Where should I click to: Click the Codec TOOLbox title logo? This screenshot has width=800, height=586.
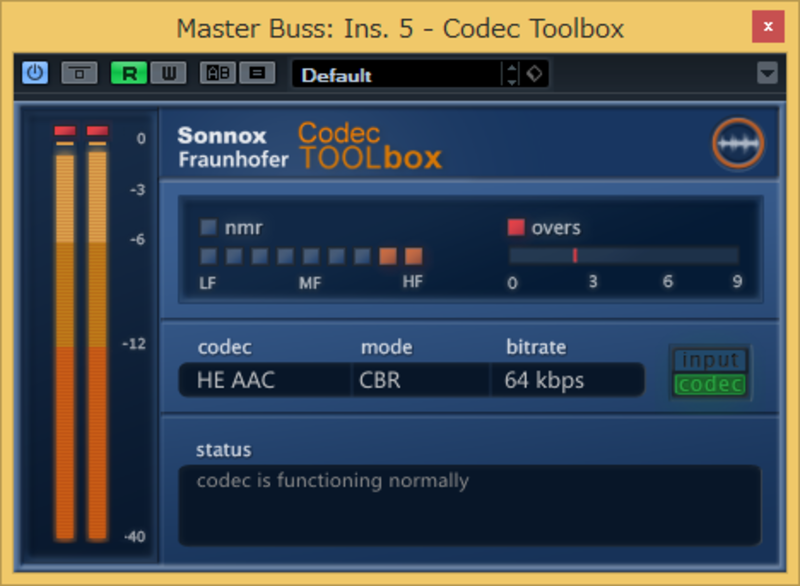pos(370,146)
